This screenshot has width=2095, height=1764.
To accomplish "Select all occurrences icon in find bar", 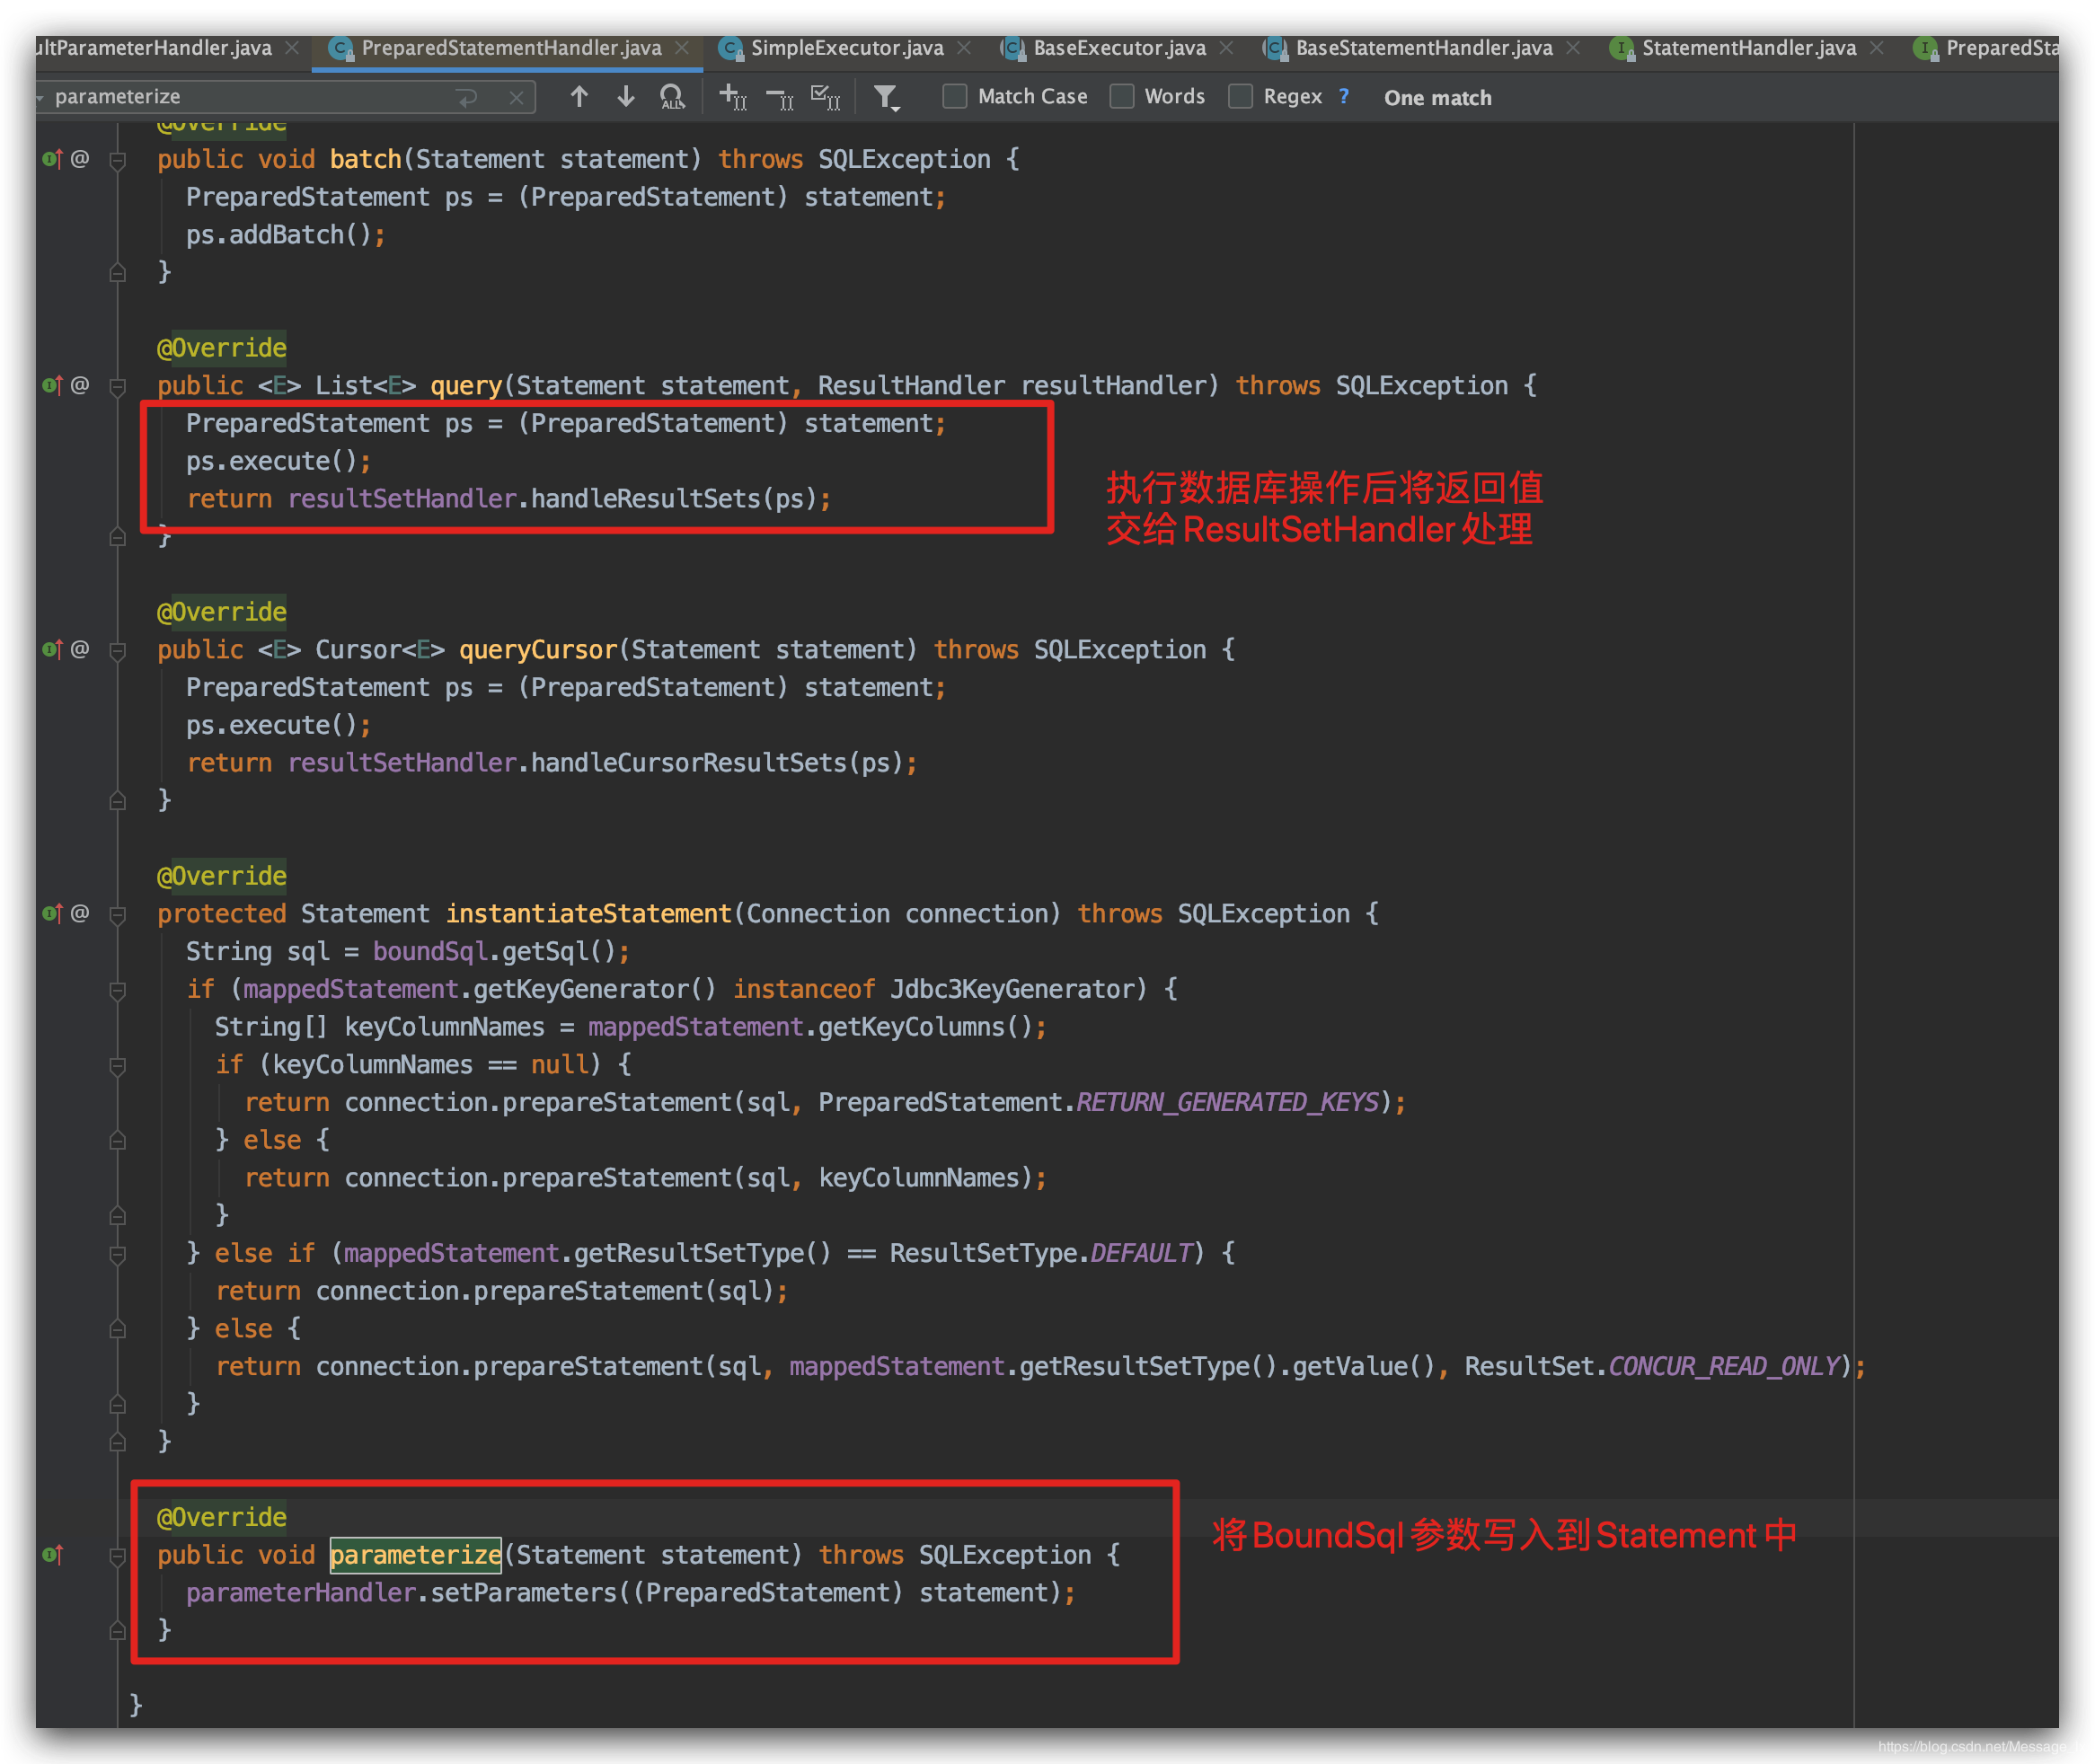I will tap(825, 97).
